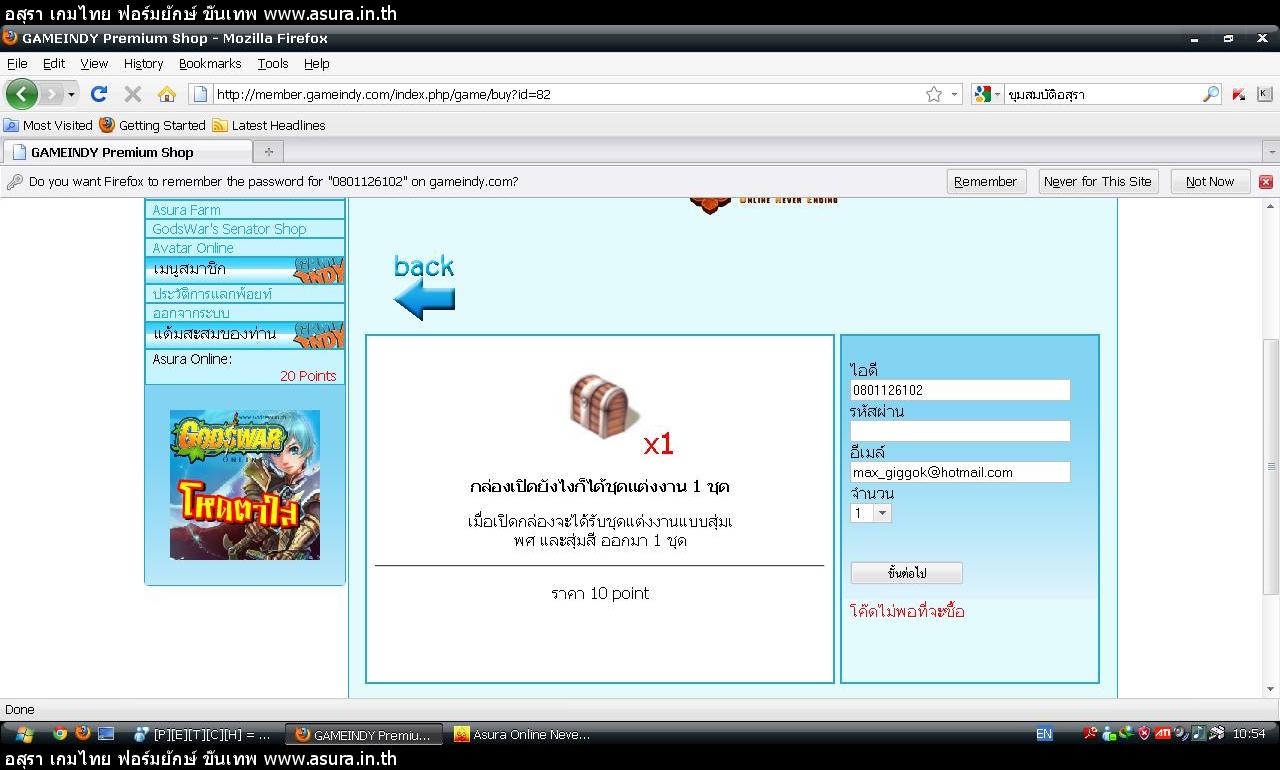The width and height of the screenshot is (1280, 770).
Task: Open the Edit menu
Action: click(x=54, y=63)
